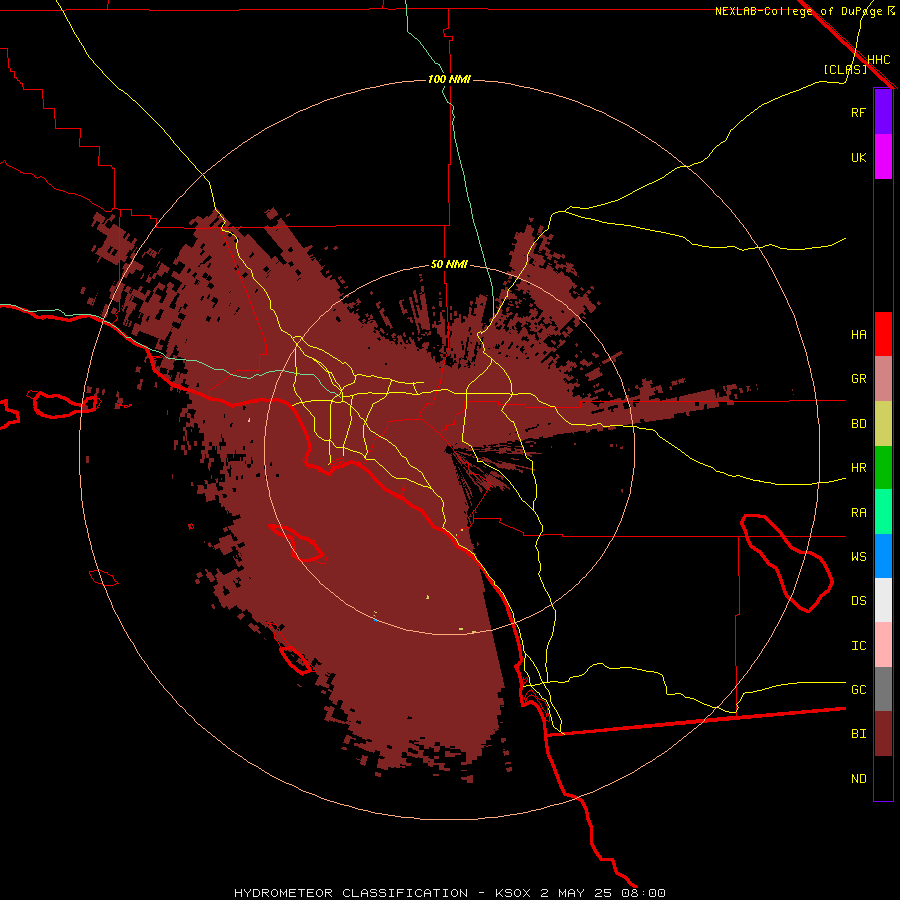Click the 'IC' legend label
The image size is (900, 900).
tap(858, 646)
